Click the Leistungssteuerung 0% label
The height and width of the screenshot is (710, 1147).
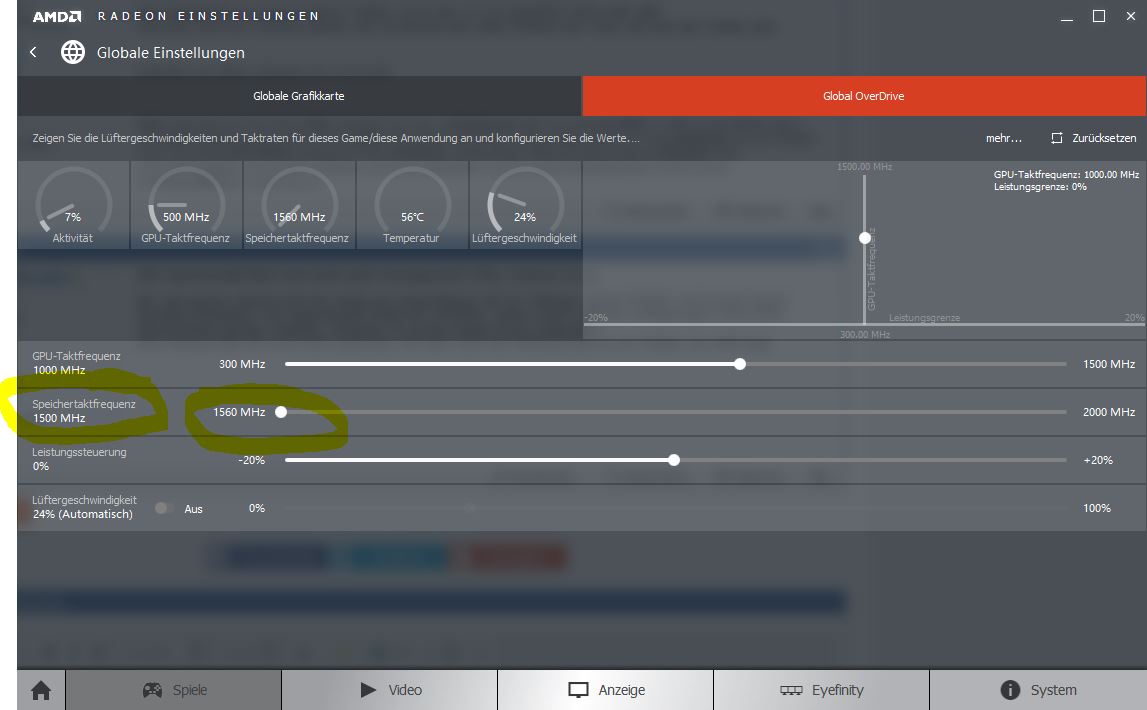(x=79, y=459)
